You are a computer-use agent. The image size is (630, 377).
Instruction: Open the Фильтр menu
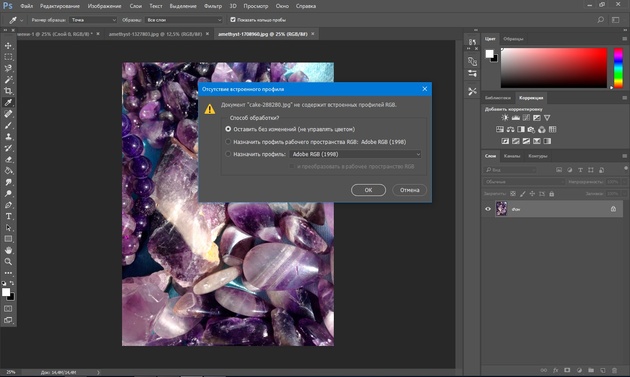click(213, 6)
